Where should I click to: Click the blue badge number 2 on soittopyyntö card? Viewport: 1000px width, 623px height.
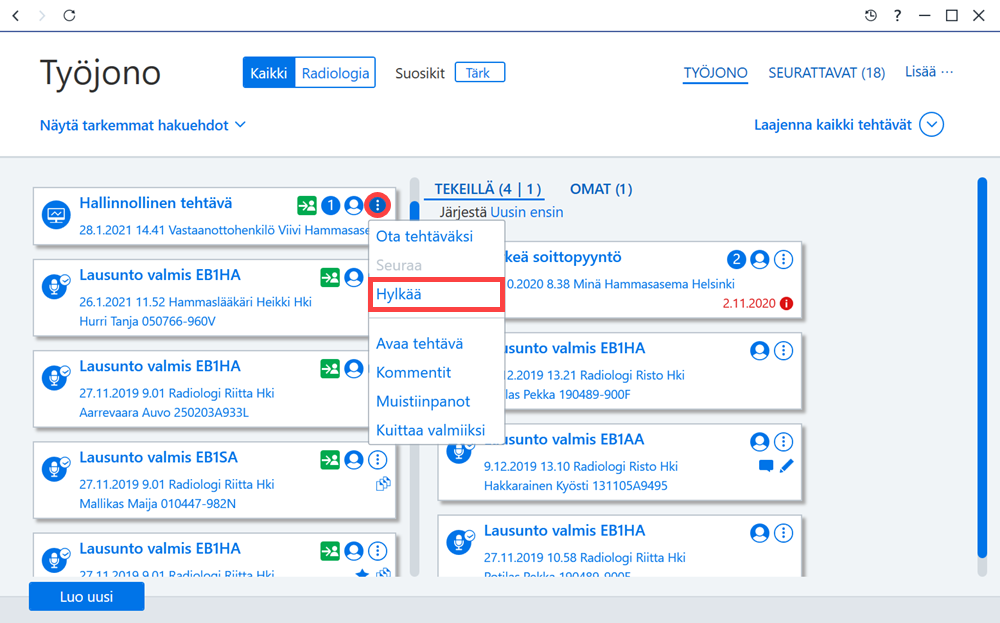click(x=736, y=260)
